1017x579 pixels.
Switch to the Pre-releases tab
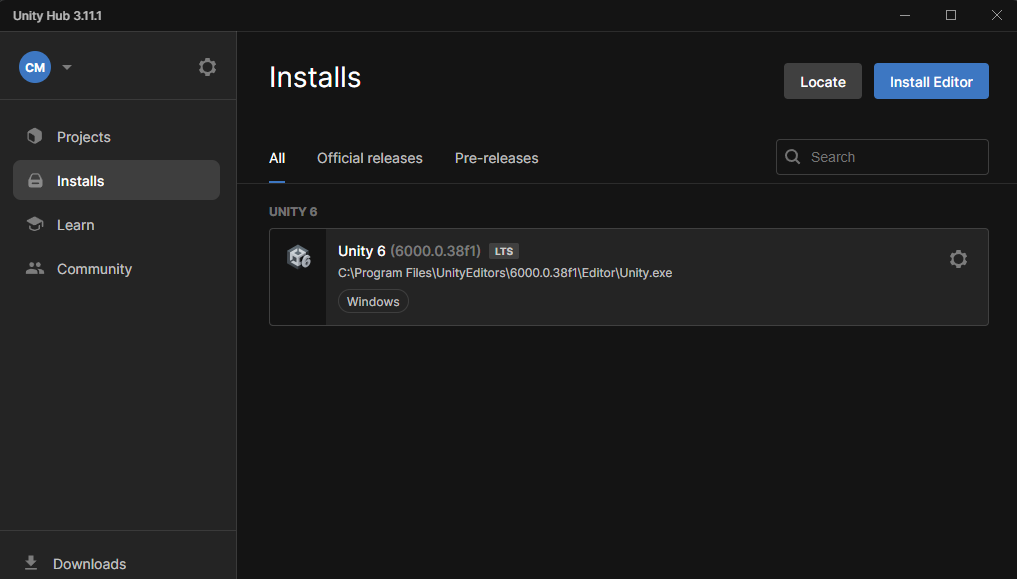click(496, 158)
